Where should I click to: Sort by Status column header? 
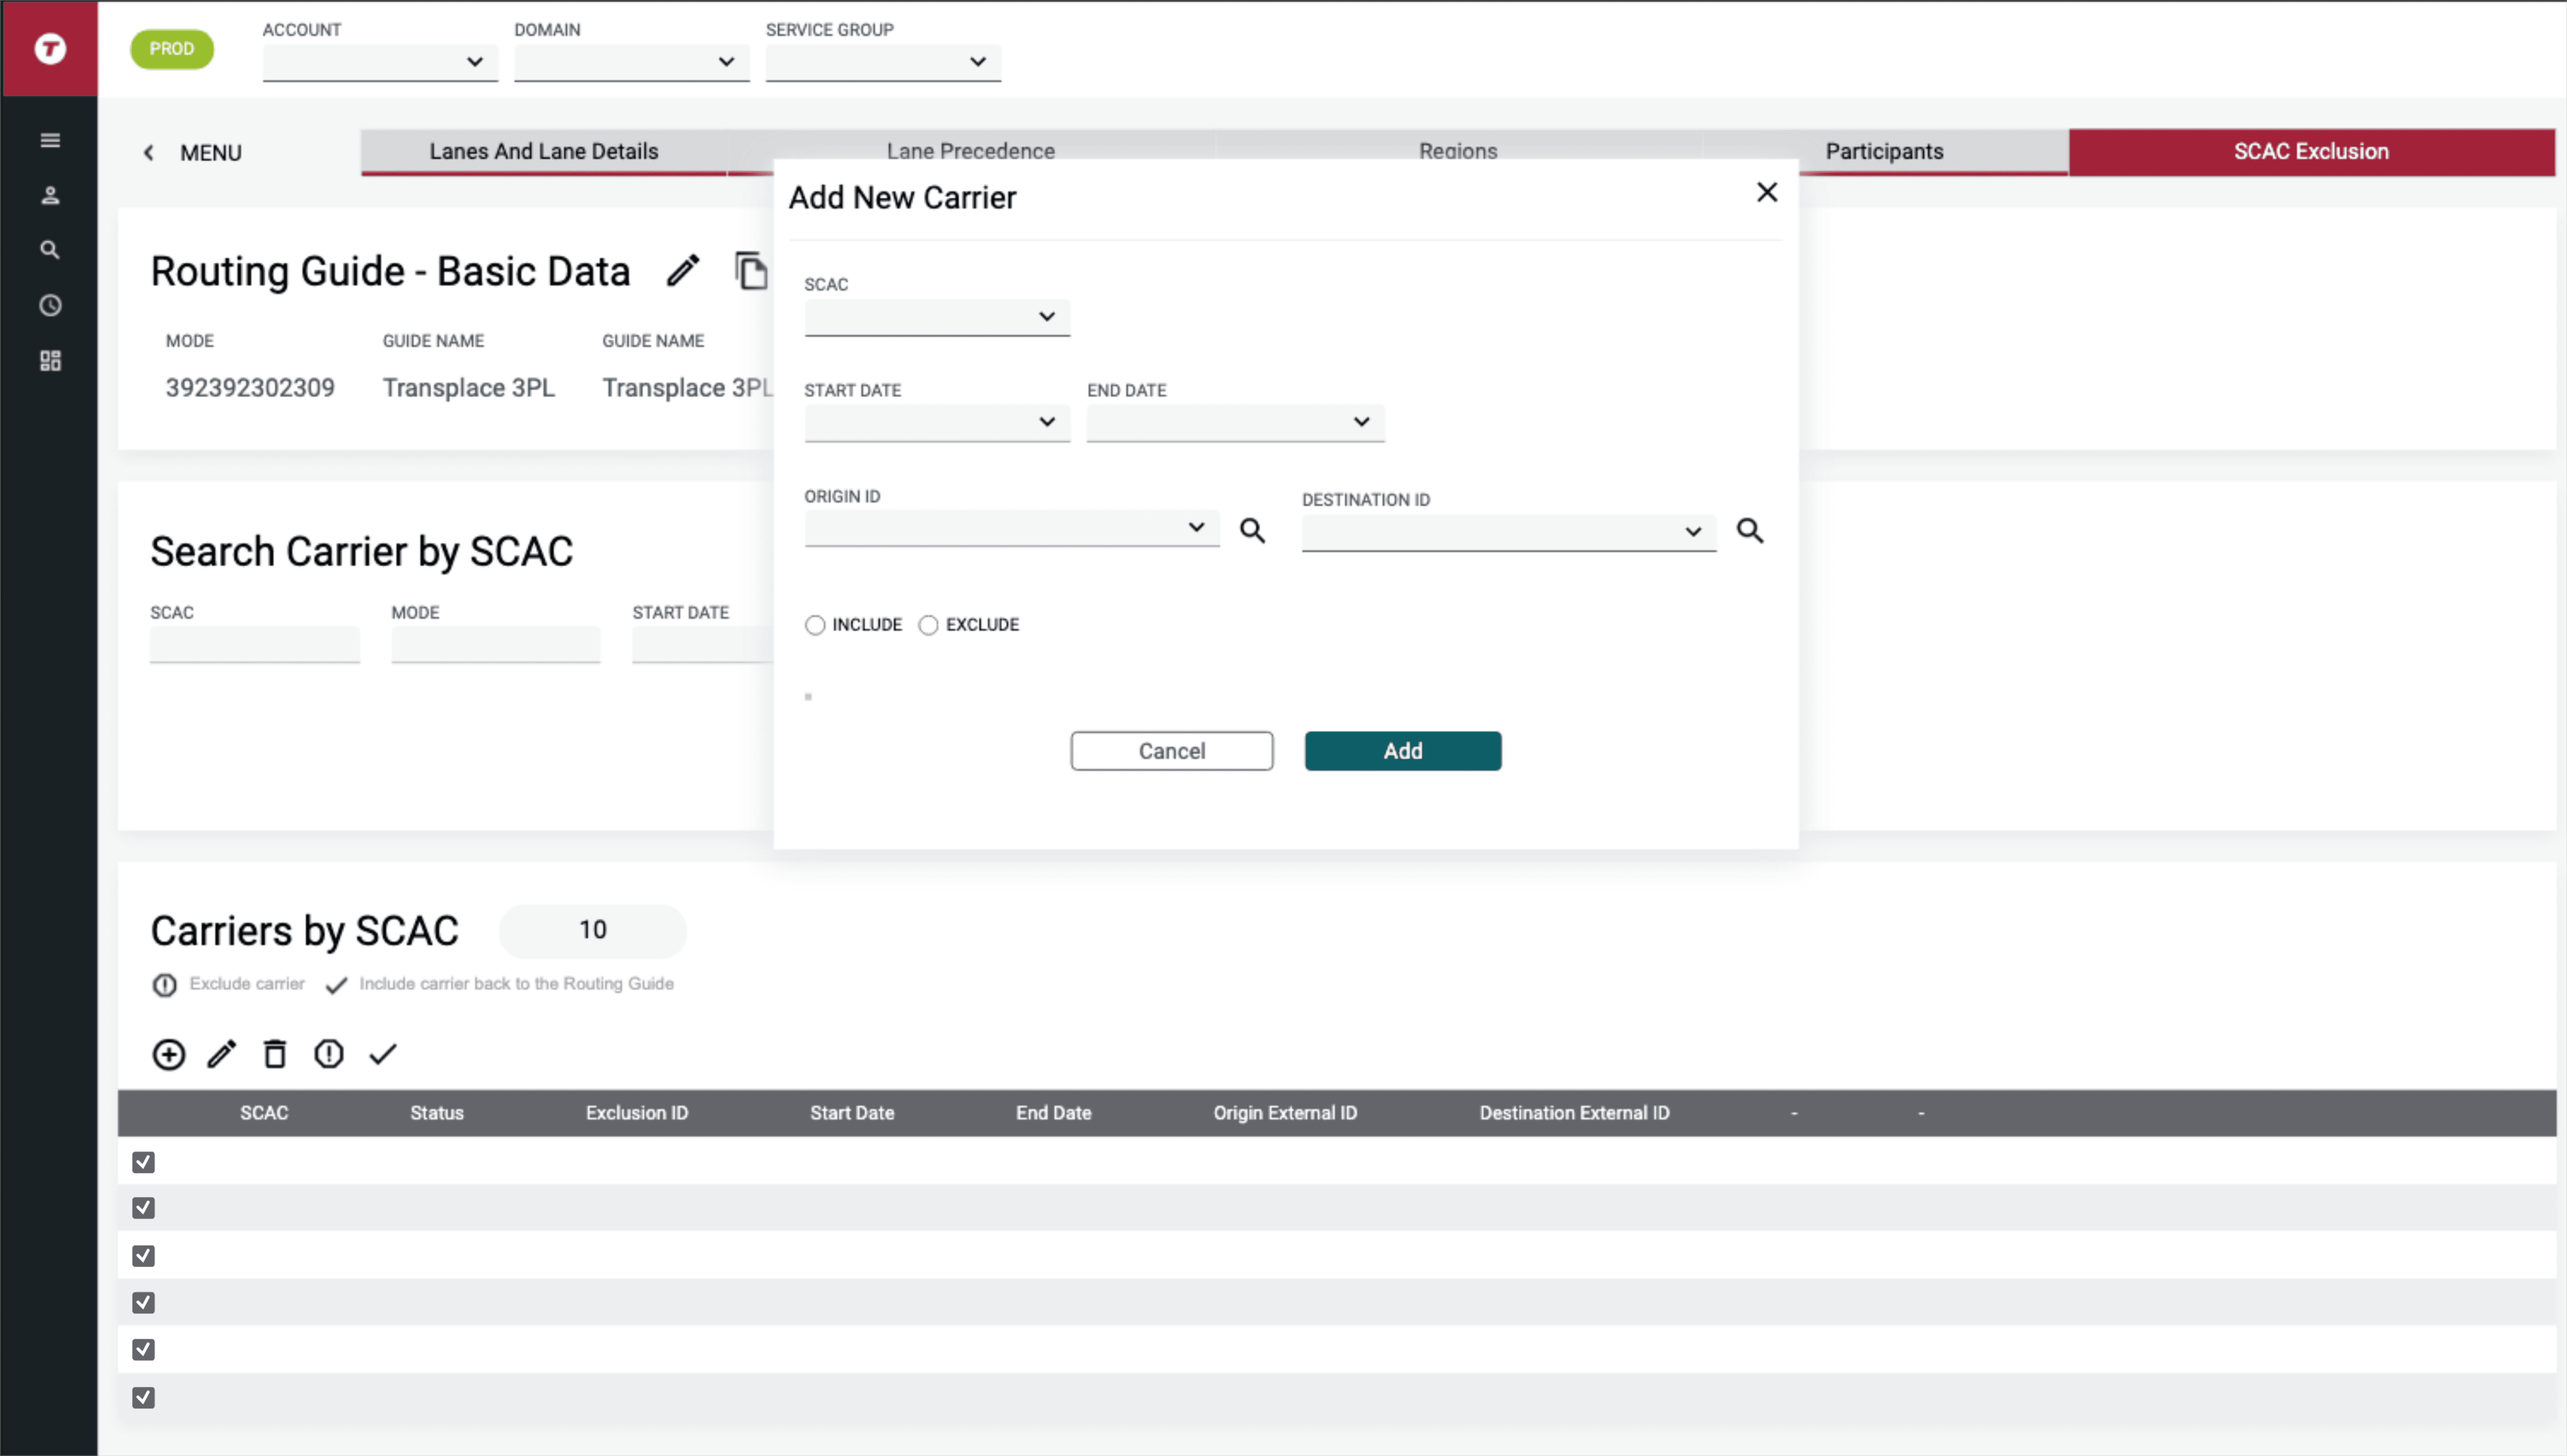point(437,1113)
